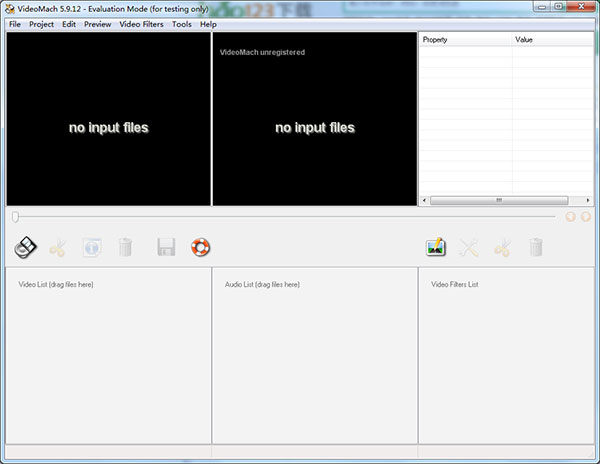The image size is (600, 464).
Task: Close the VideoMach window
Action: [x=581, y=7]
